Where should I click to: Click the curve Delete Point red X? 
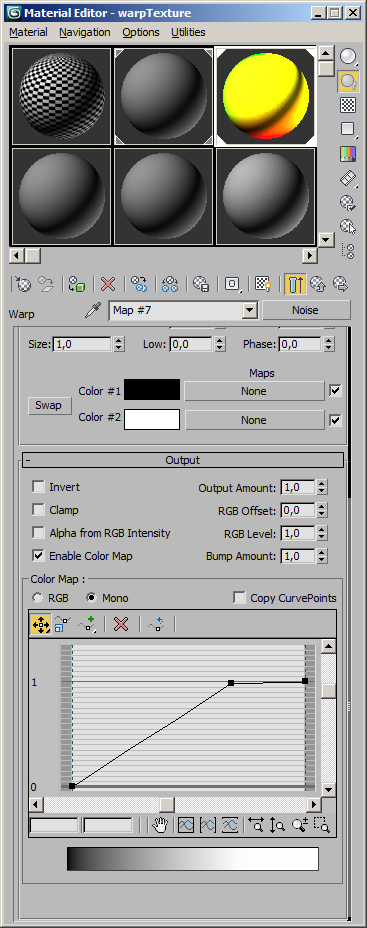(121, 624)
